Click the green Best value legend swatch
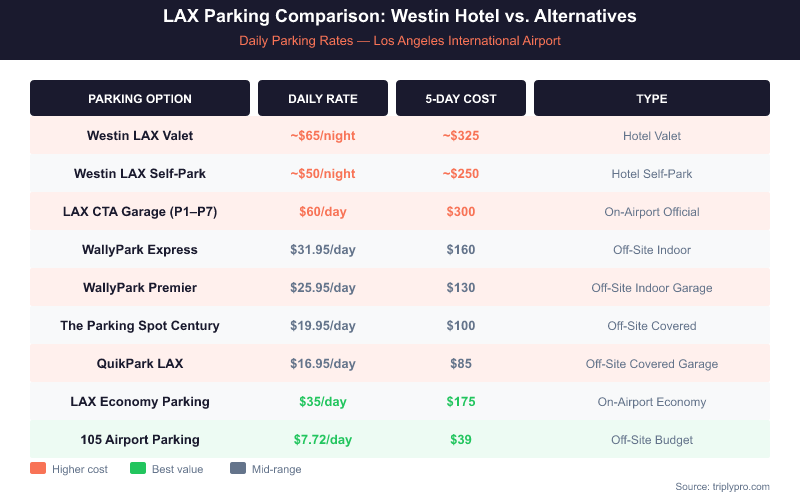This screenshot has height=500, width=800. (x=138, y=469)
